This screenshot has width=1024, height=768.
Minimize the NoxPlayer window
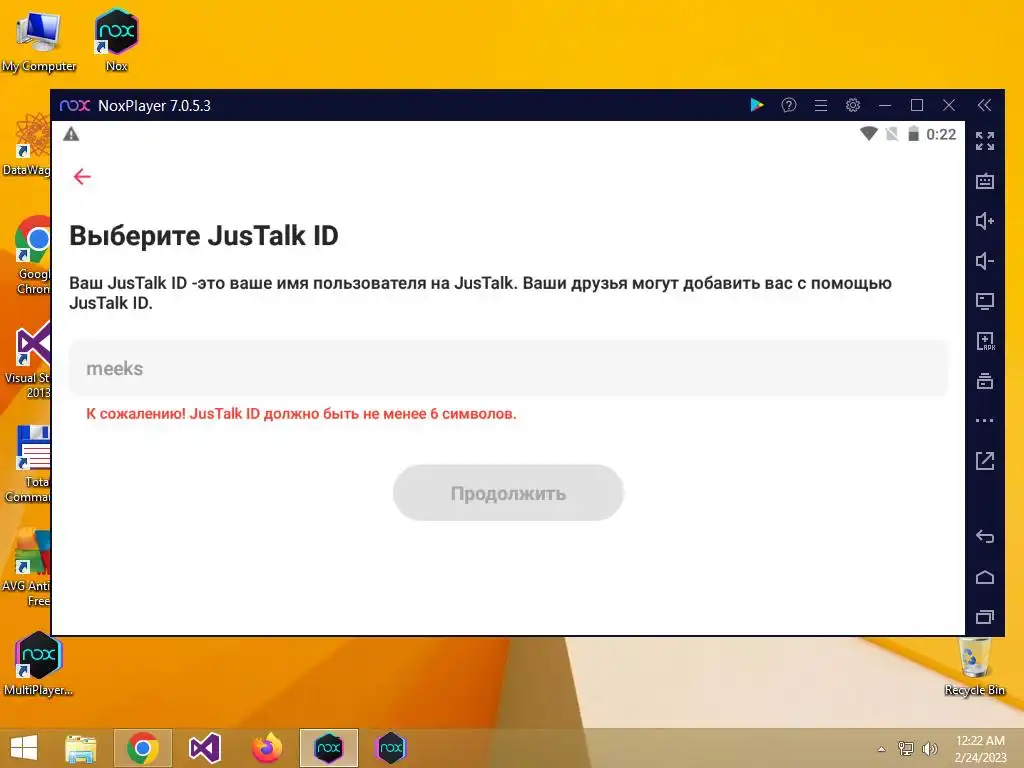[885, 105]
